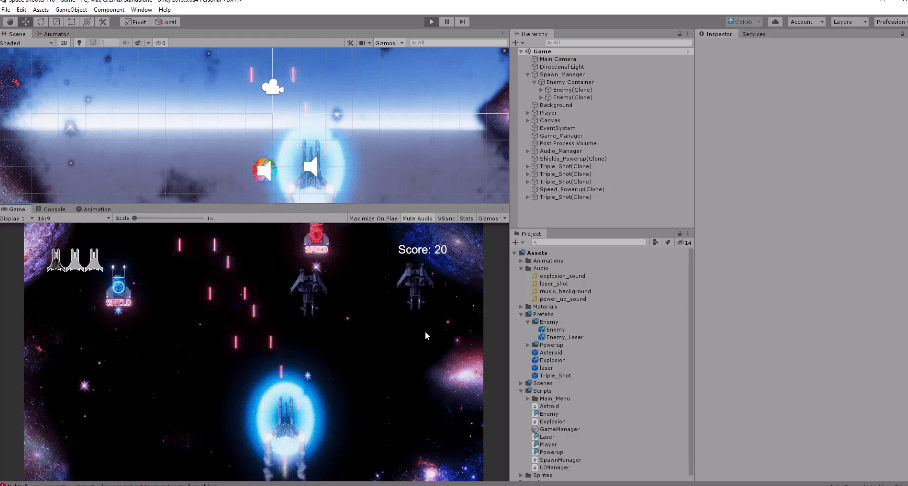
Task: Toggle the Hierarchy panel lock icon
Action: pos(679,34)
